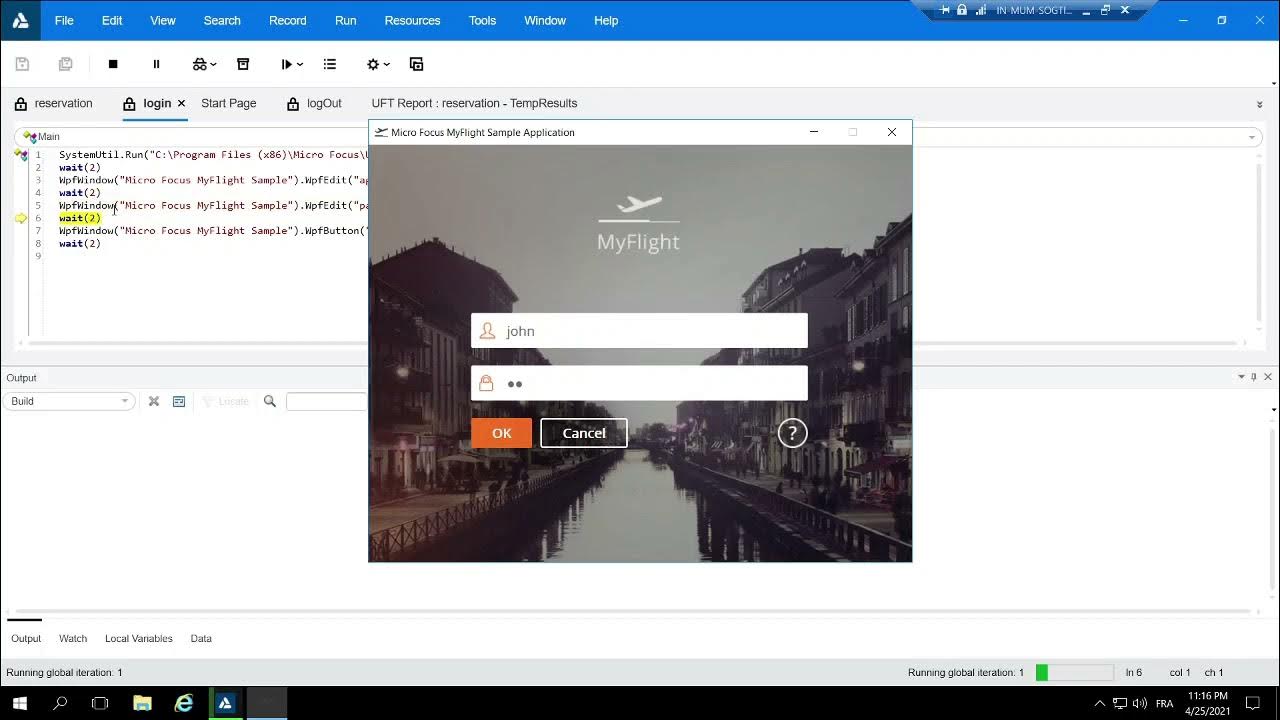Toggle word wrap icon in Output pane
Image resolution: width=1280 pixels, height=720 pixels.
click(179, 401)
